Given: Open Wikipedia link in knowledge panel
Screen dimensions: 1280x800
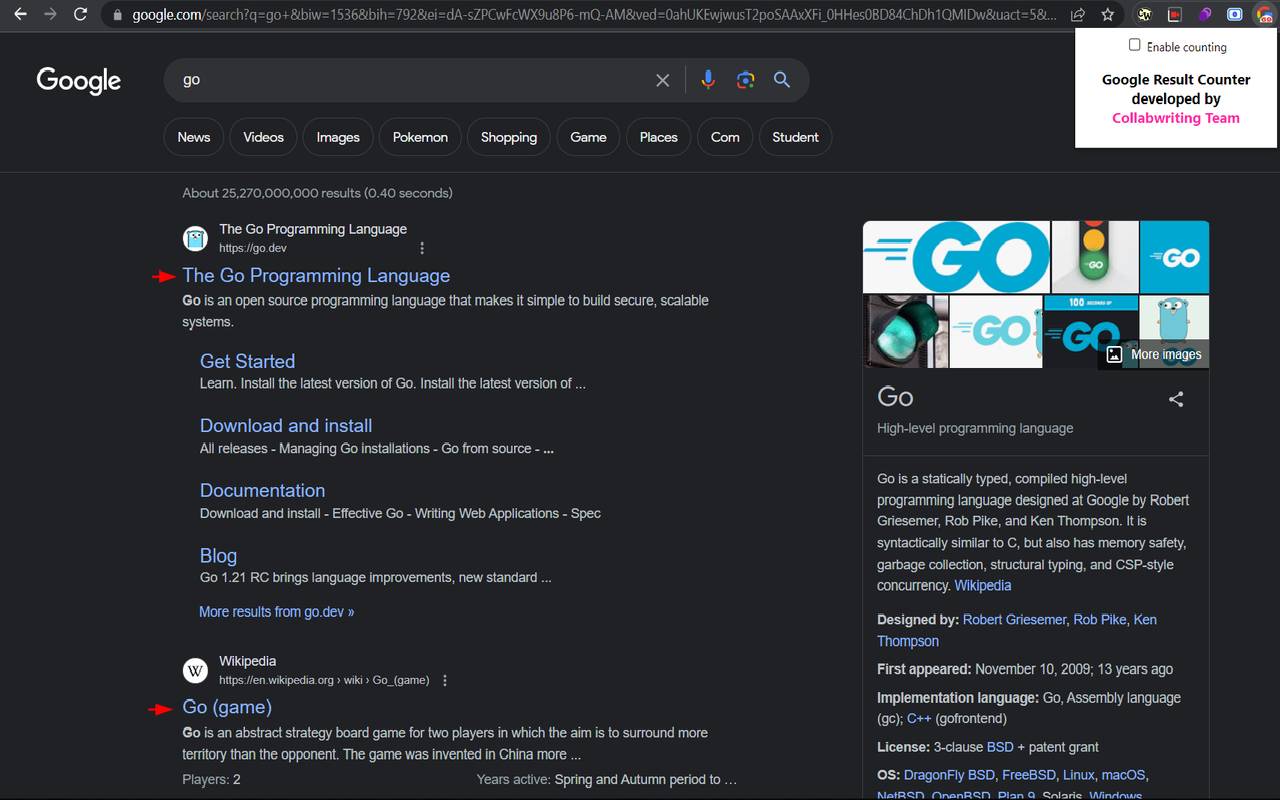Looking at the screenshot, I should [983, 586].
